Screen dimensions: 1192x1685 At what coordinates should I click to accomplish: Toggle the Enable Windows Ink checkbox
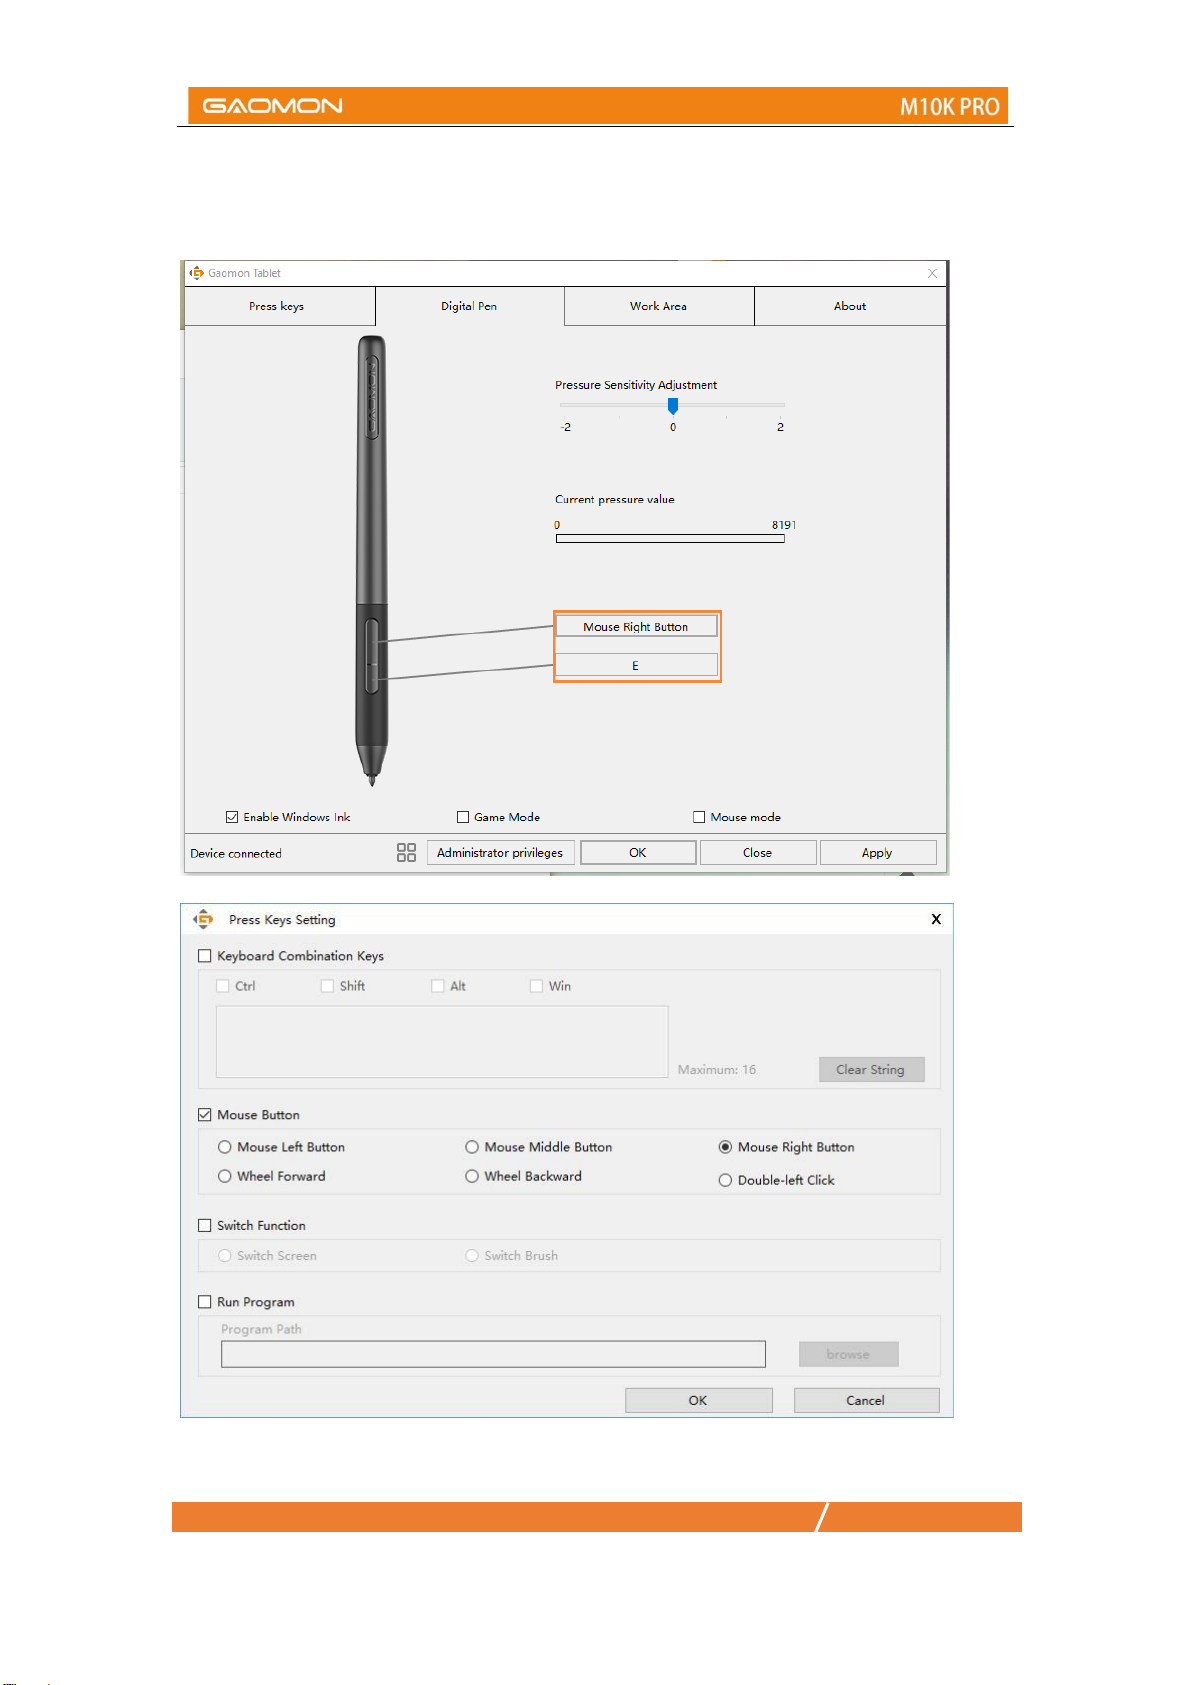click(232, 817)
